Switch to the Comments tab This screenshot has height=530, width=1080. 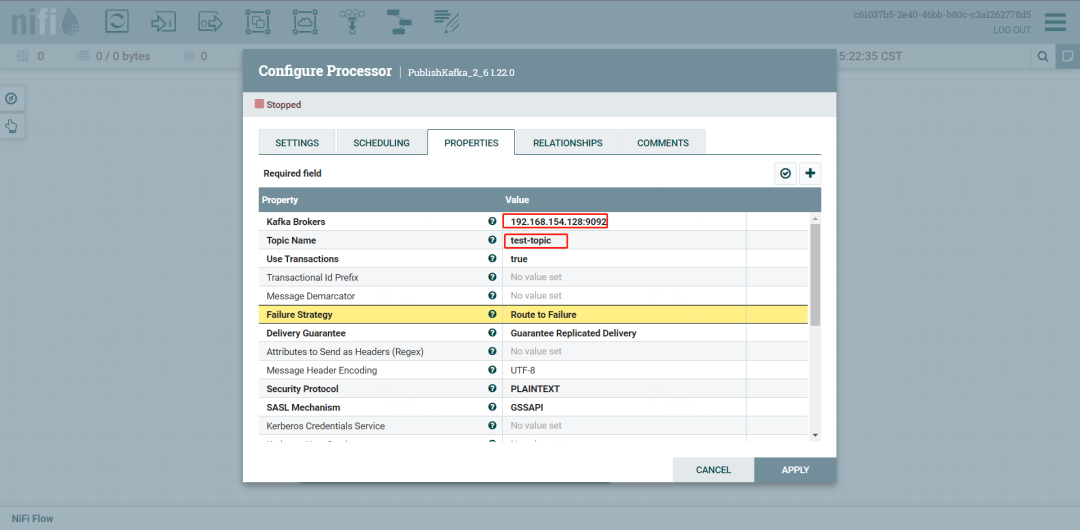coord(663,143)
